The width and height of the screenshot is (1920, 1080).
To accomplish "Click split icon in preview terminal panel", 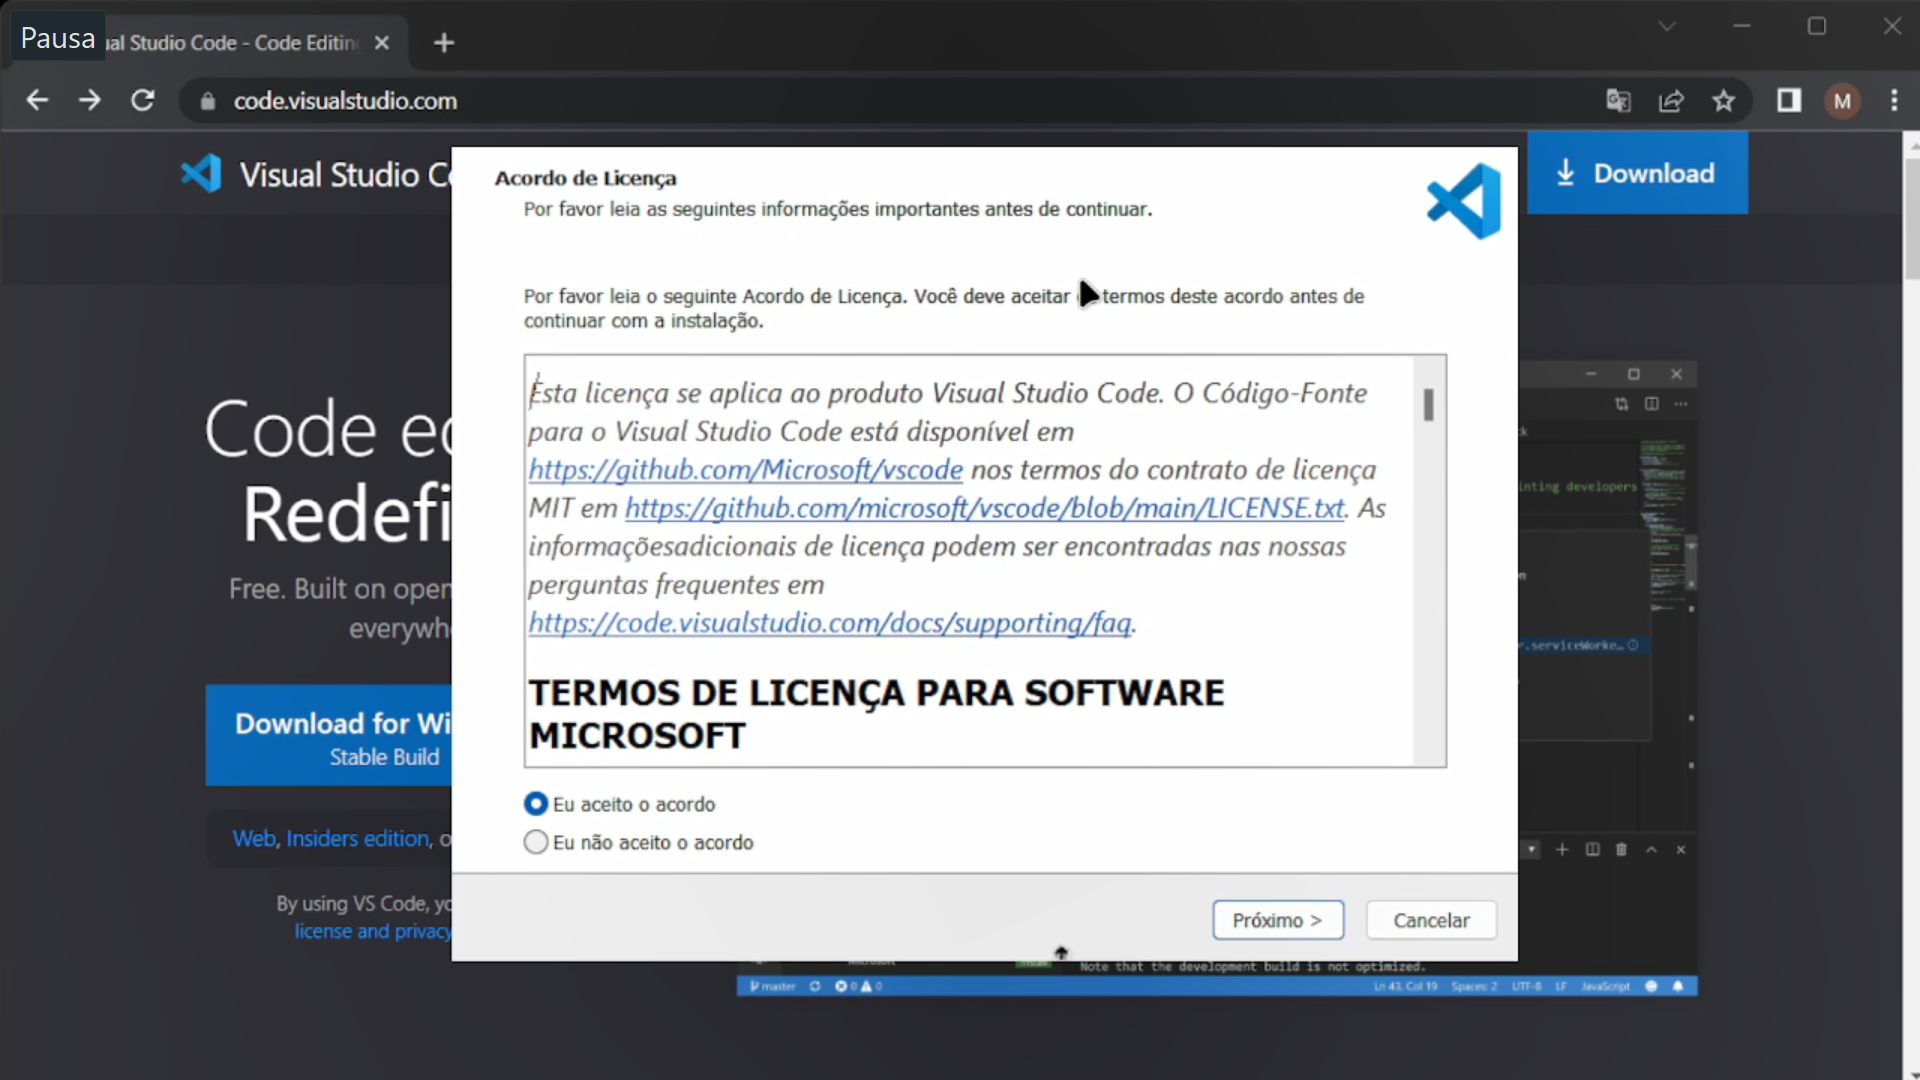I will click(x=1592, y=849).
